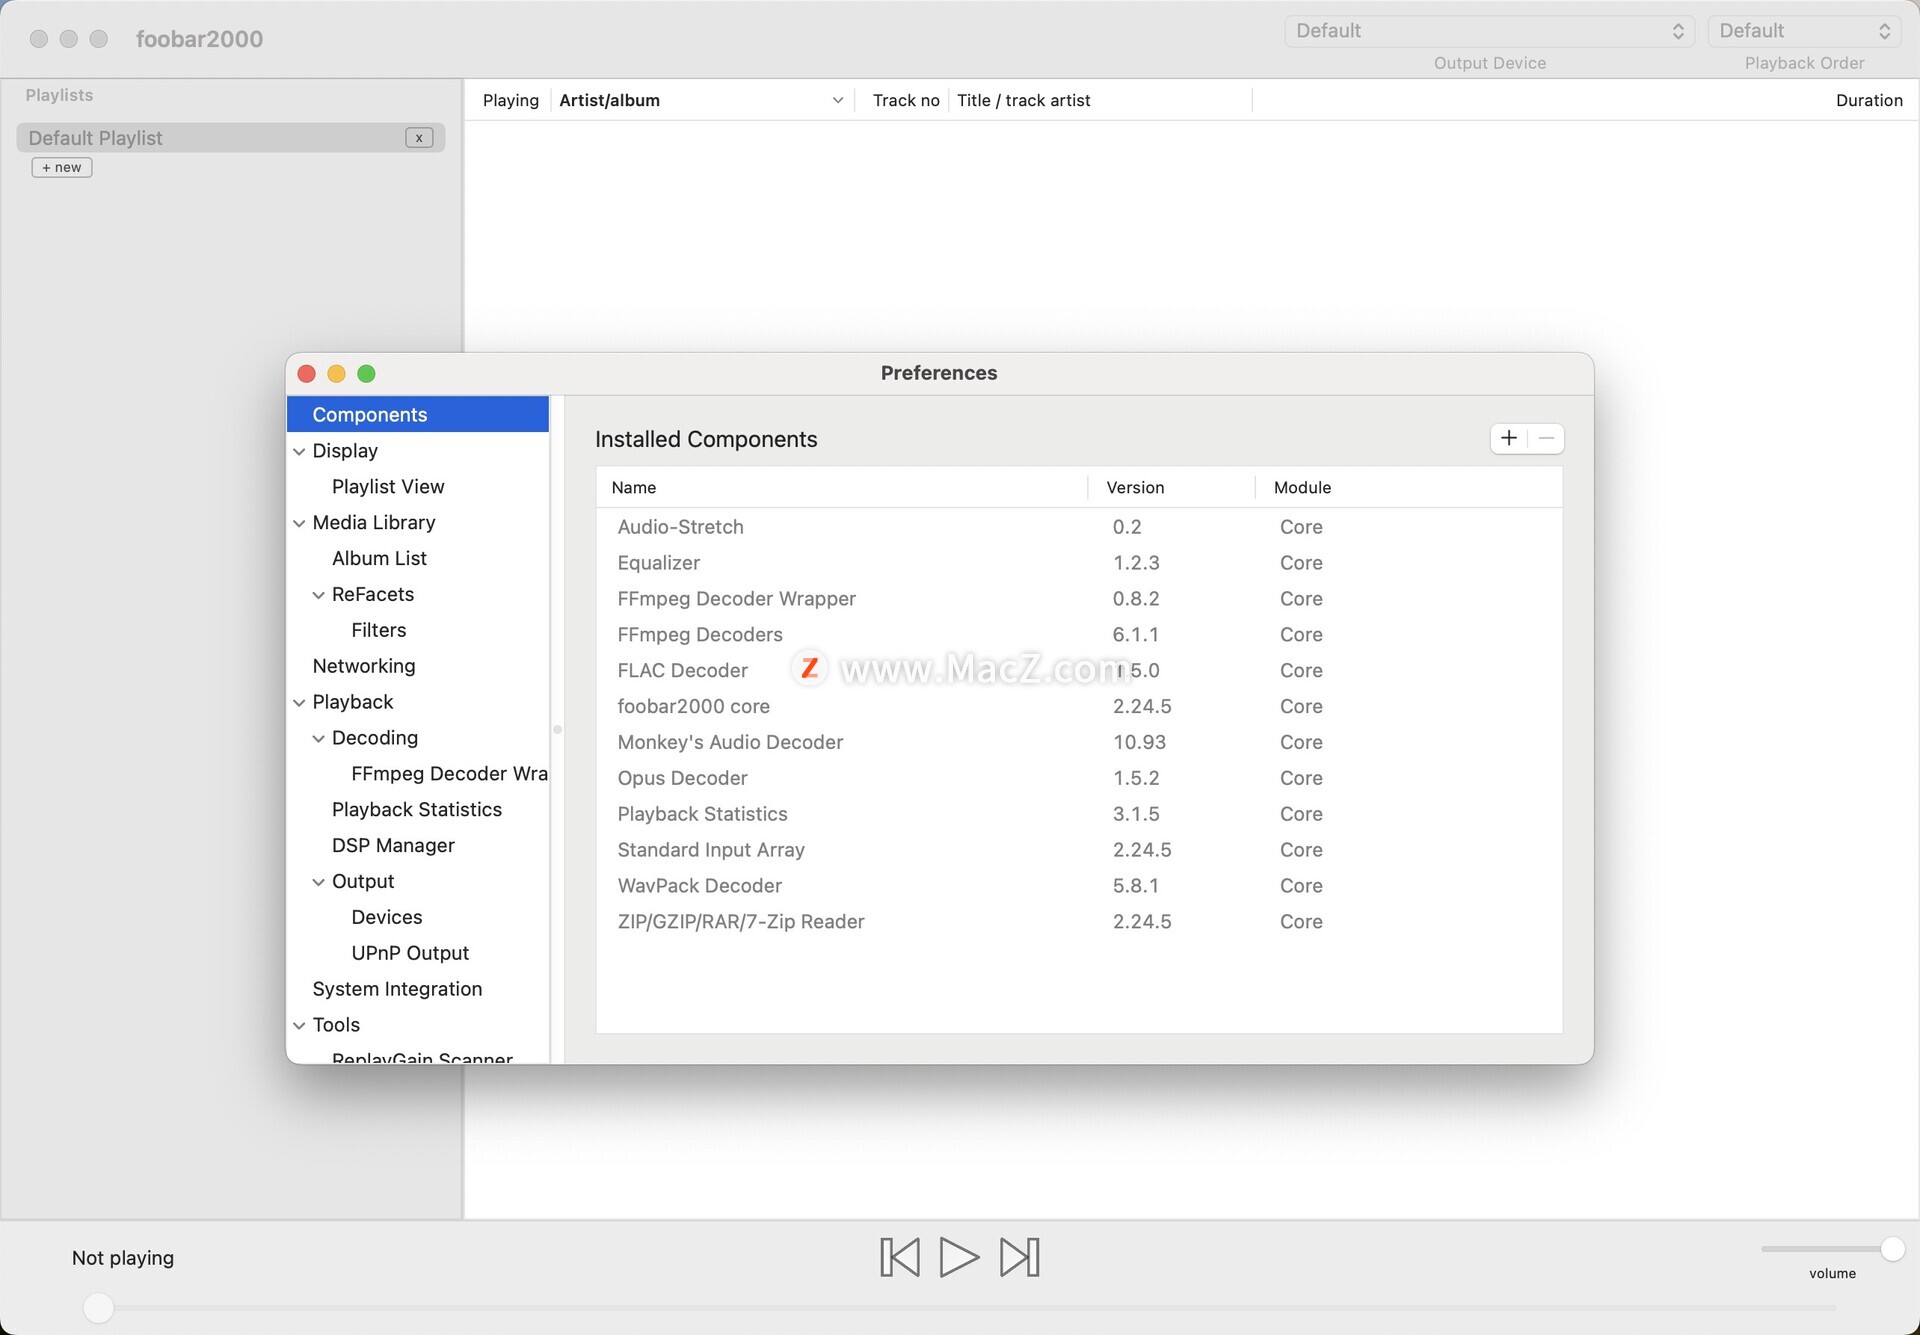Select the FFmpeg Decoder Wrapper component row
1920x1335 pixels.
click(x=1079, y=599)
